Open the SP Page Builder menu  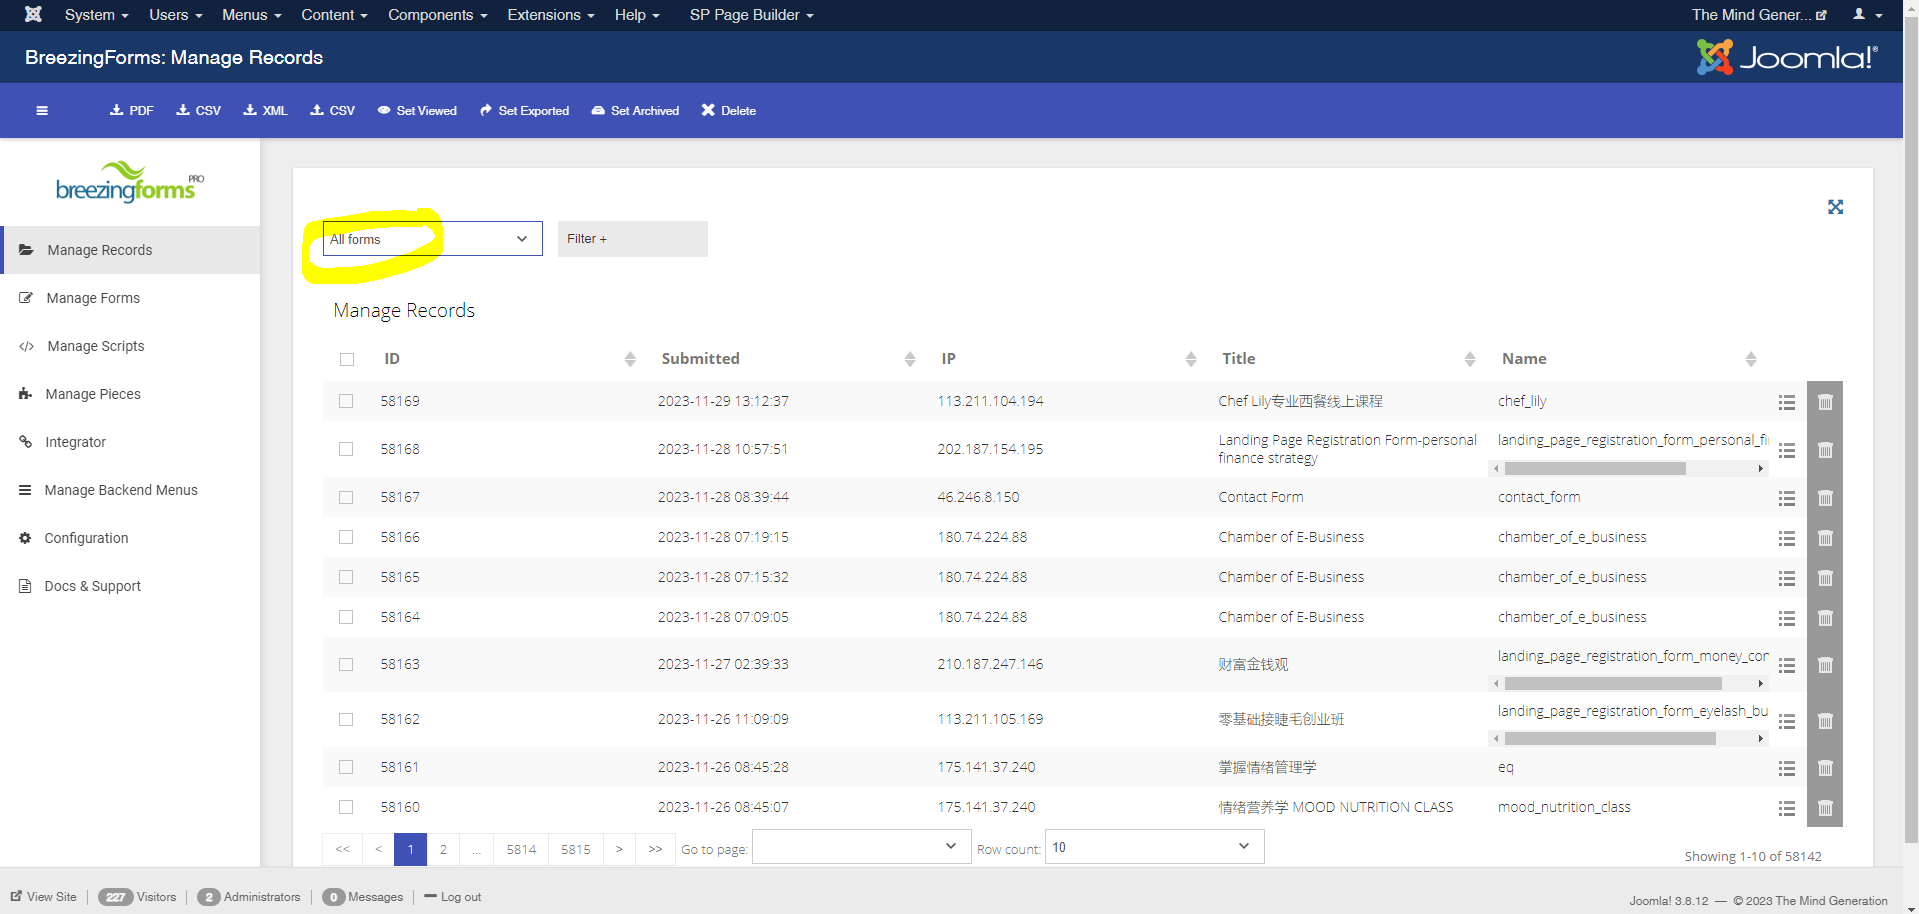(x=752, y=15)
